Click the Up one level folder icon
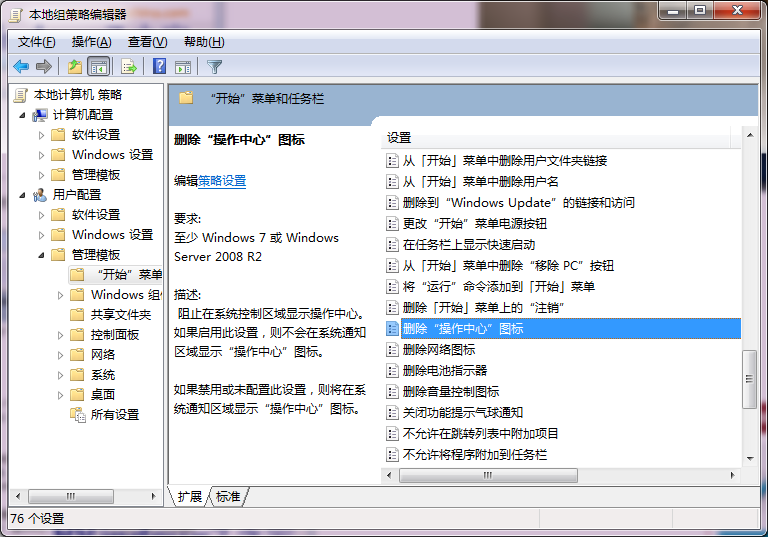The height and width of the screenshot is (537, 768). 75,67
